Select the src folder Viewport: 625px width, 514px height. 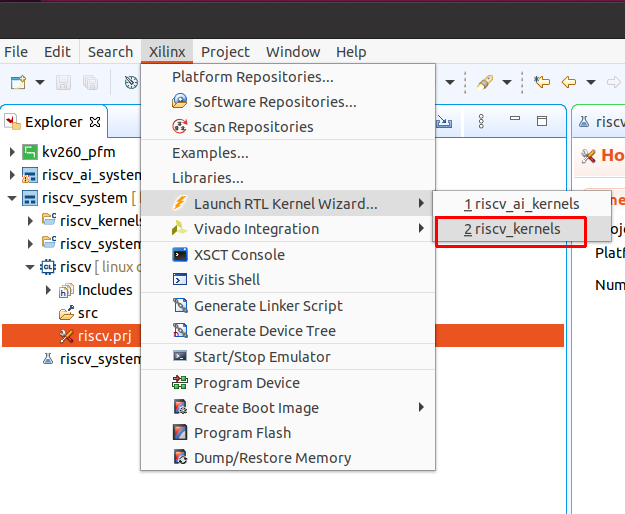click(x=78, y=313)
